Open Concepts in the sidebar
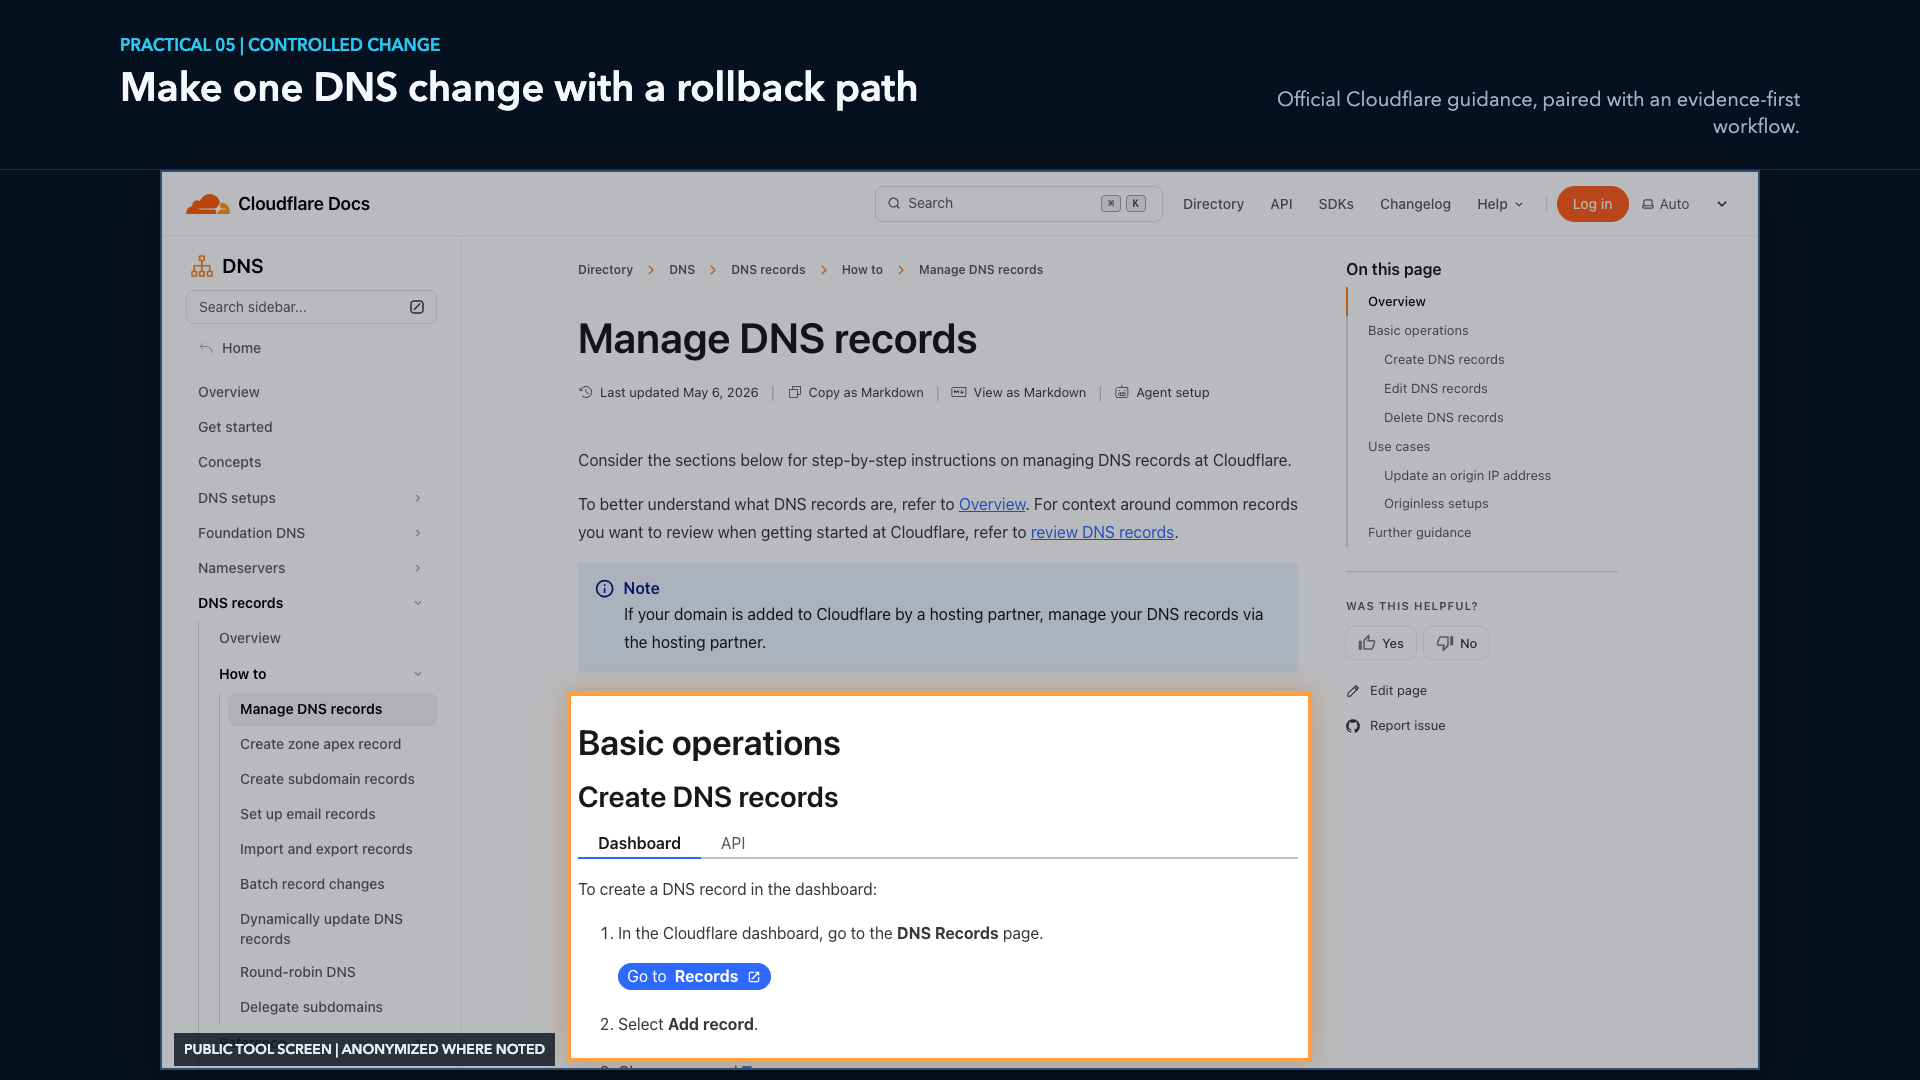Viewport: 1920px width, 1080px height. [x=229, y=462]
